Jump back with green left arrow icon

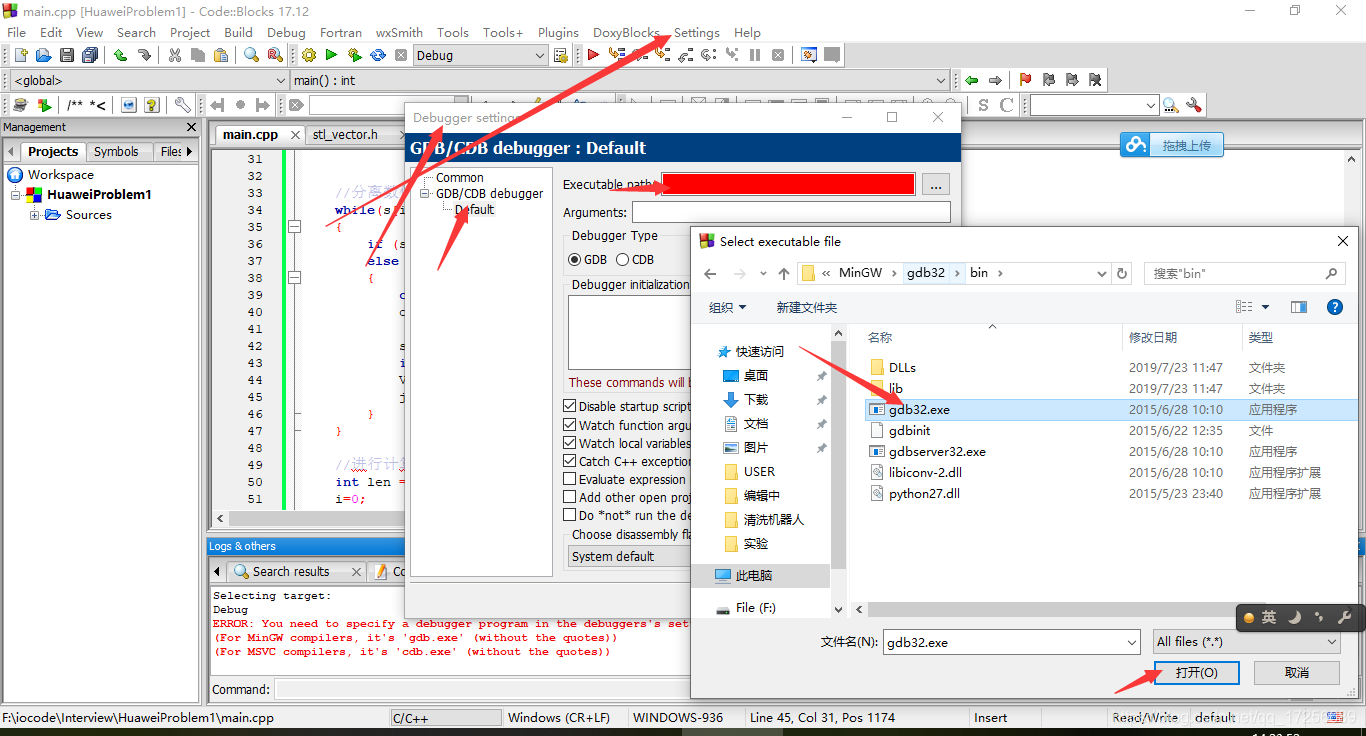tap(972, 80)
